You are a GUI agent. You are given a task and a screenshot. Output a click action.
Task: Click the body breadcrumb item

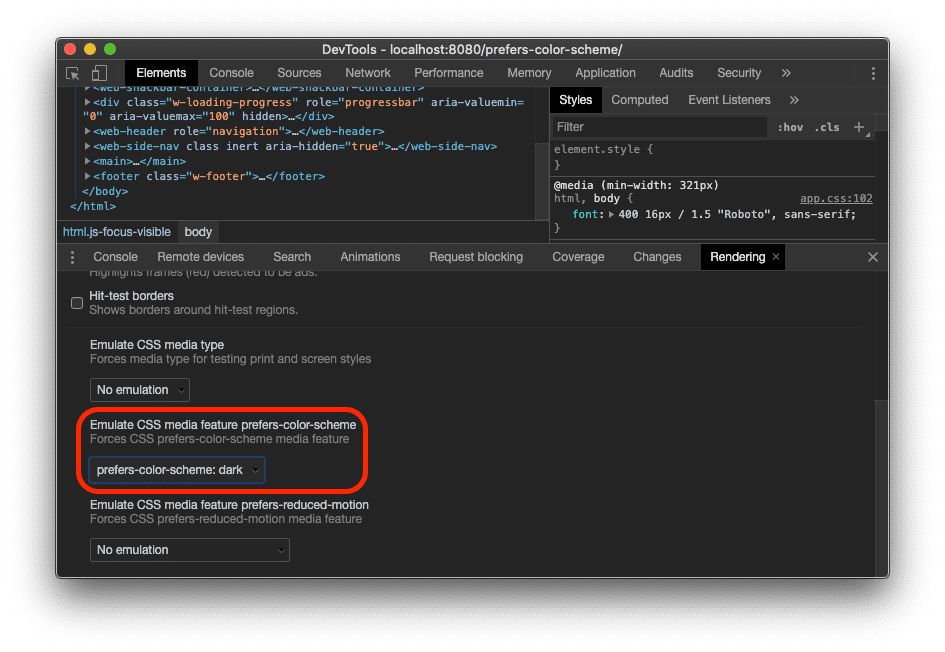197,231
